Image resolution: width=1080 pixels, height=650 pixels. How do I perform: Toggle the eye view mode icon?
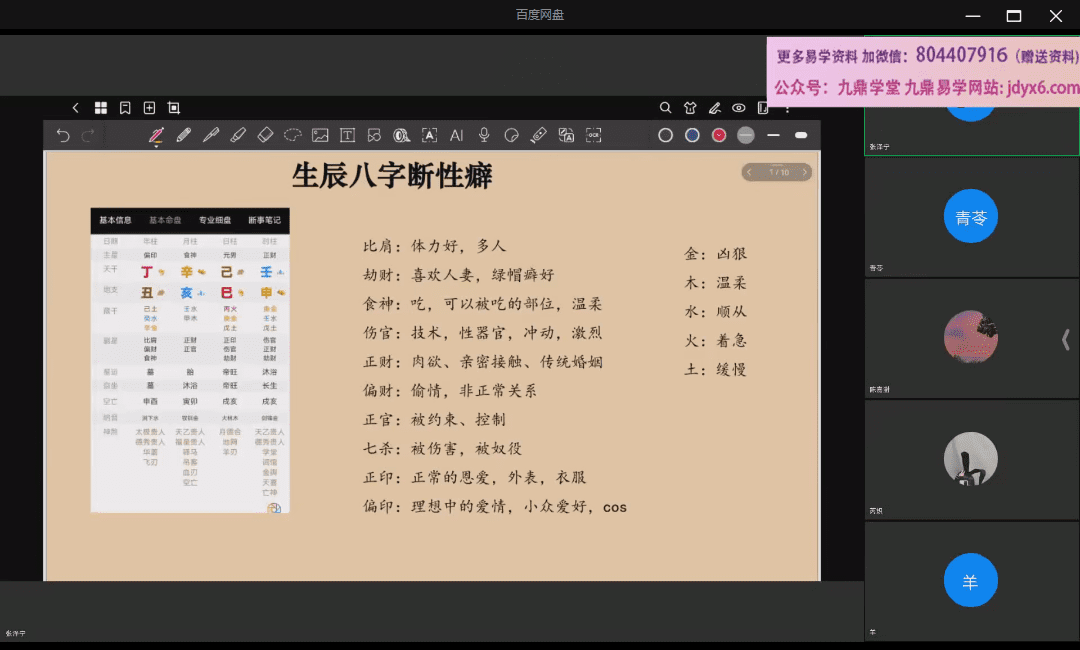coord(739,108)
